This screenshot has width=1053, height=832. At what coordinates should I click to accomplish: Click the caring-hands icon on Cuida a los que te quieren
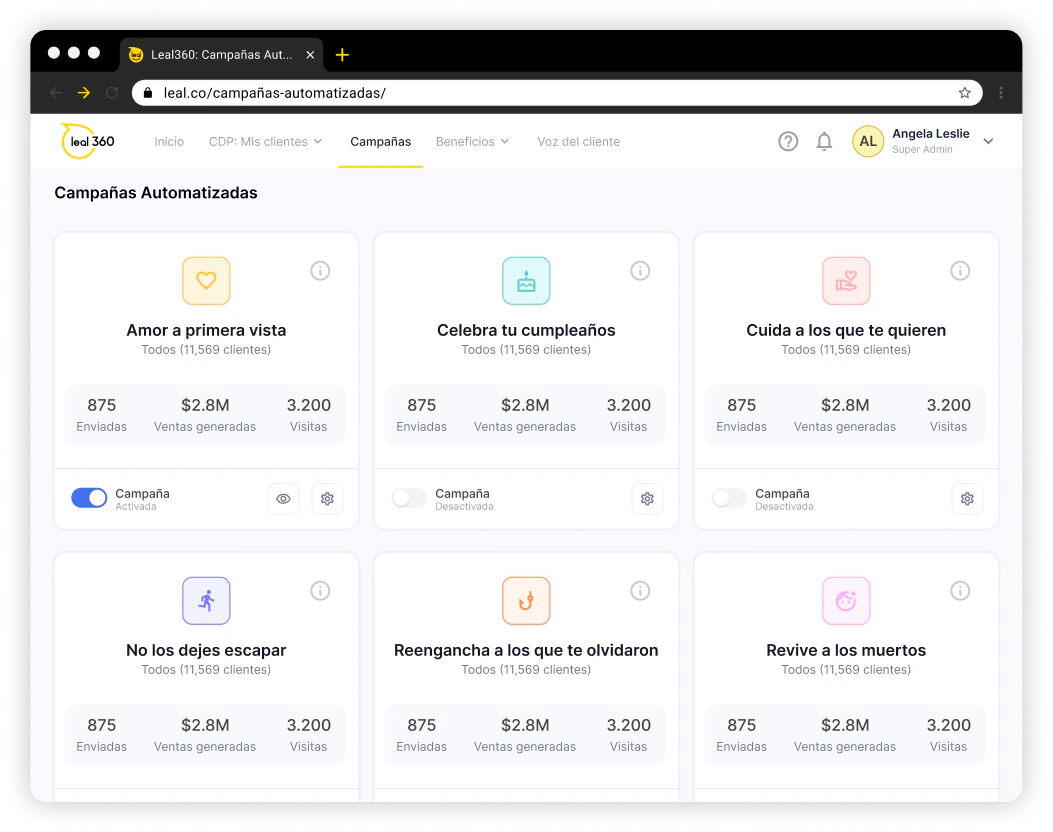846,281
